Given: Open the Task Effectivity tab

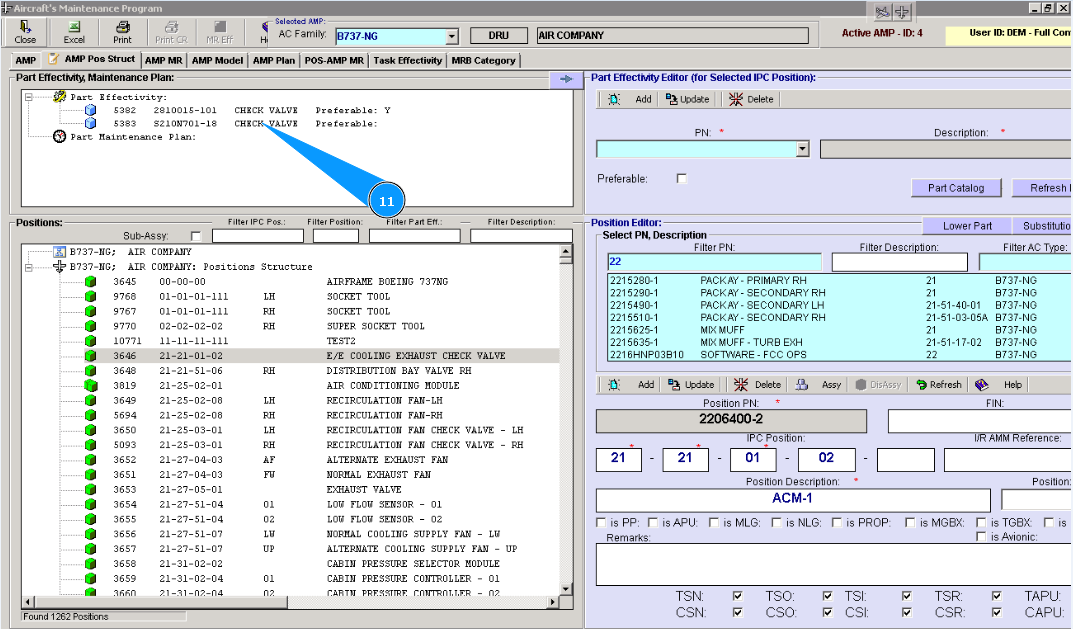Looking at the screenshot, I should pyautogui.click(x=407, y=60).
